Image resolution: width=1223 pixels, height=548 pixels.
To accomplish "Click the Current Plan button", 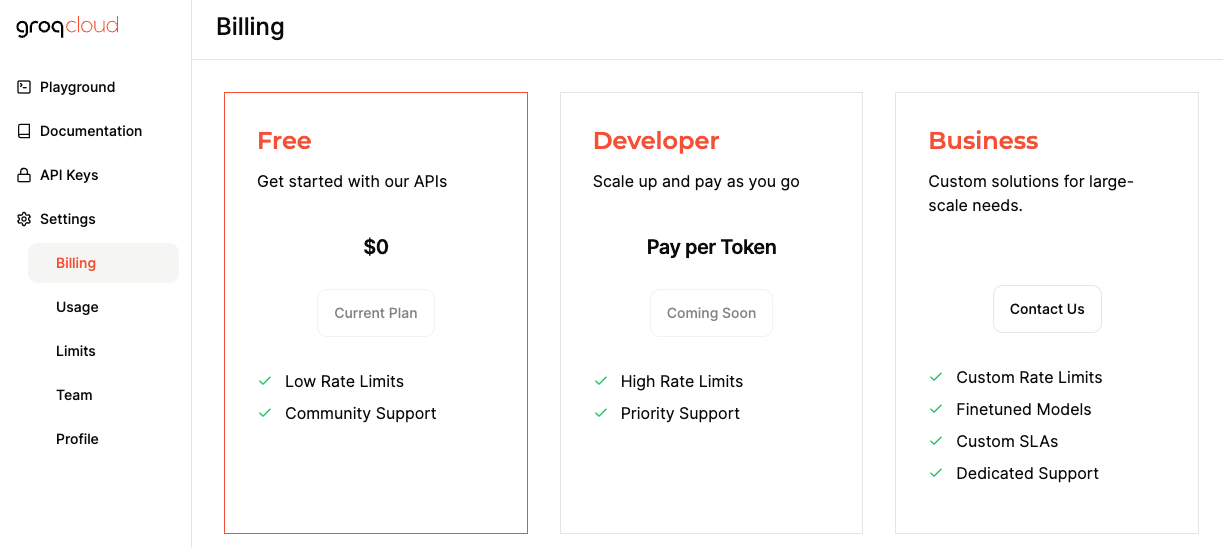I will click(x=376, y=313).
